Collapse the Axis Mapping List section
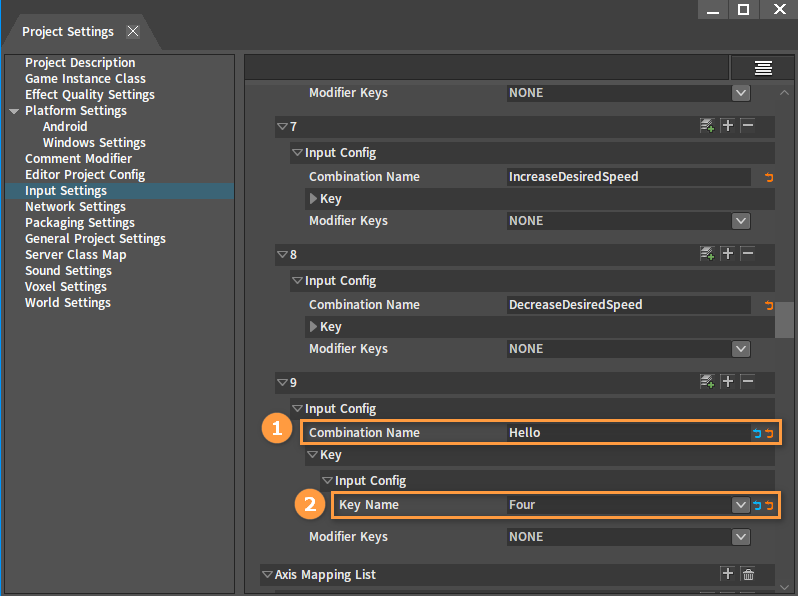 [x=267, y=574]
